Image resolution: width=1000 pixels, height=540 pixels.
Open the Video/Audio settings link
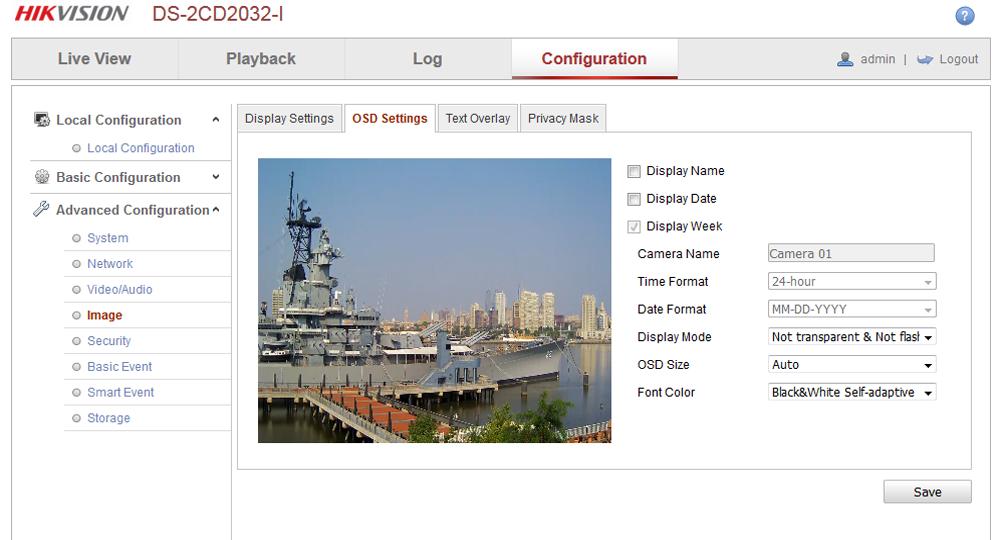120,289
